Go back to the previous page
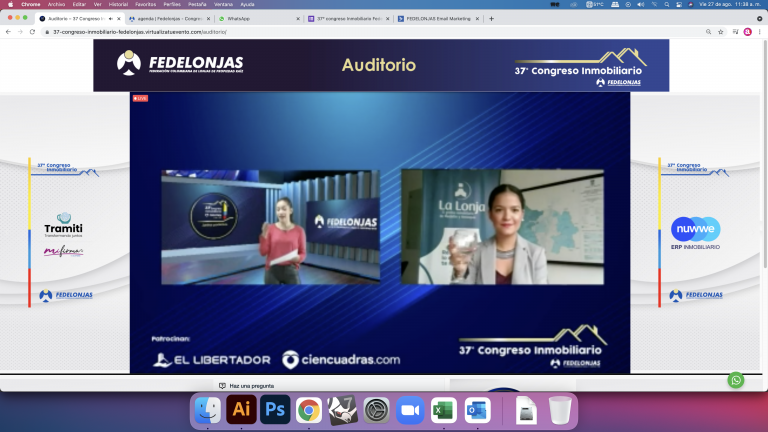This screenshot has height=432, width=768. [8, 32]
